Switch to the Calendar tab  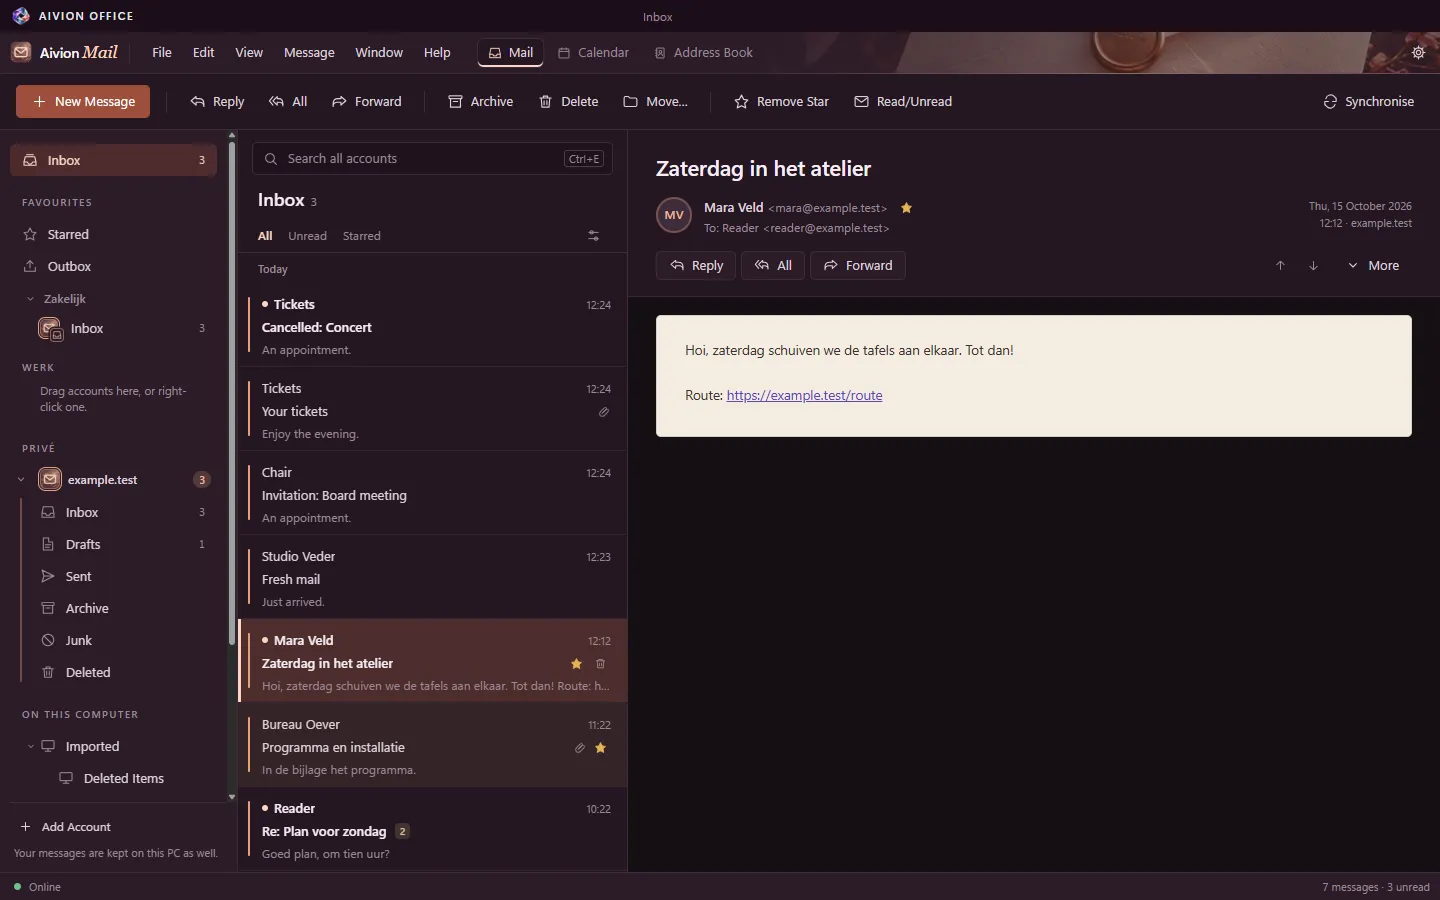coord(593,52)
